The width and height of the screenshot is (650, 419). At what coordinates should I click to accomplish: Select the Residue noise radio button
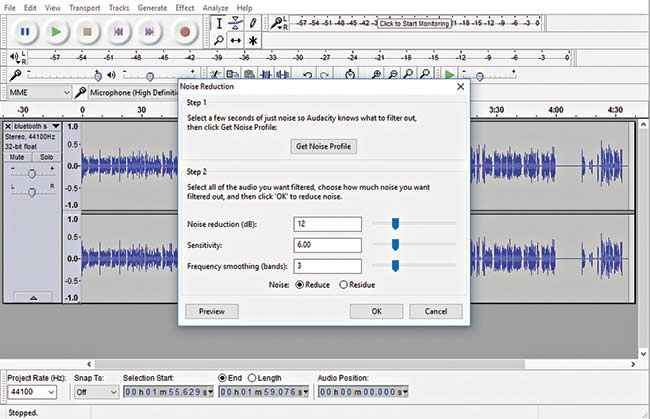[343, 285]
